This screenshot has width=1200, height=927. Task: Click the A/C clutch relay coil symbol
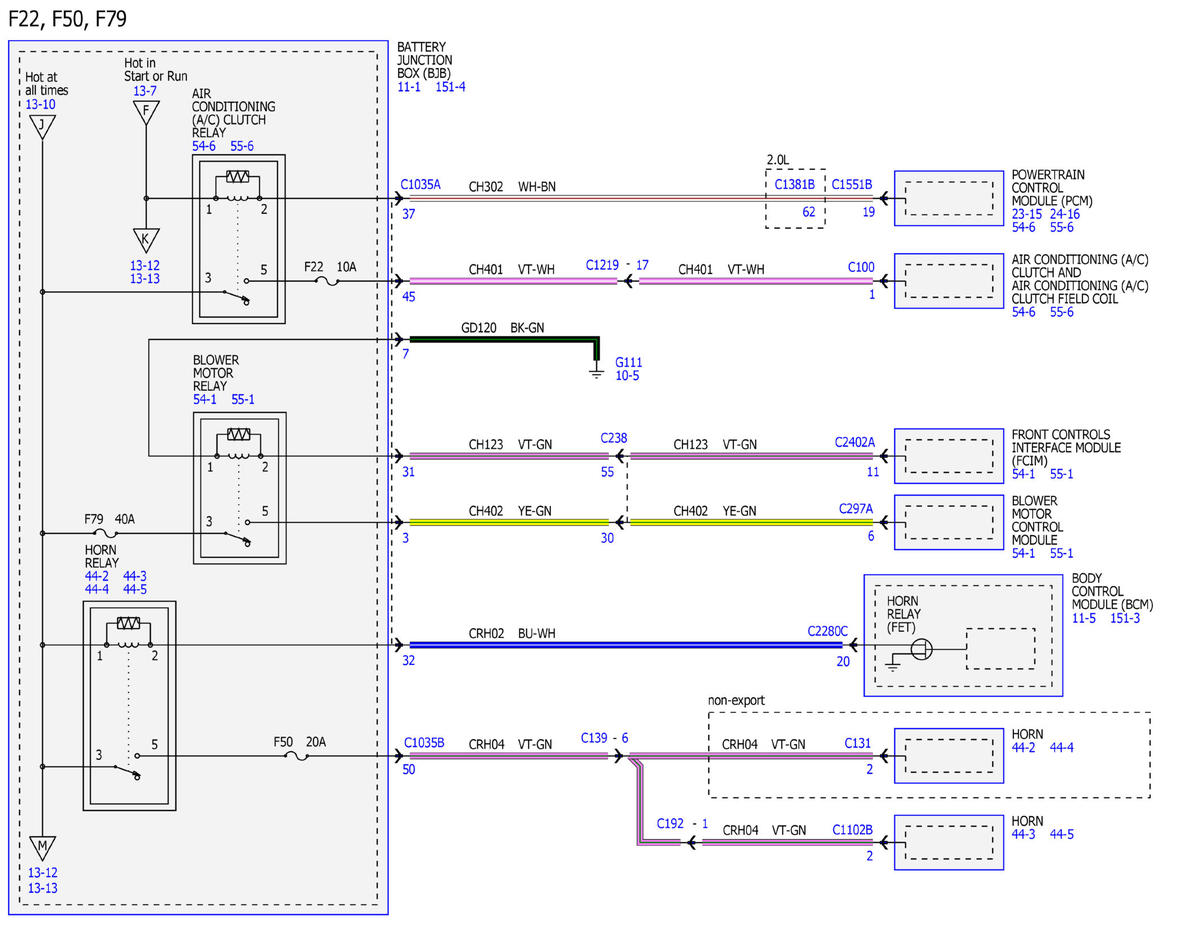click(237, 178)
